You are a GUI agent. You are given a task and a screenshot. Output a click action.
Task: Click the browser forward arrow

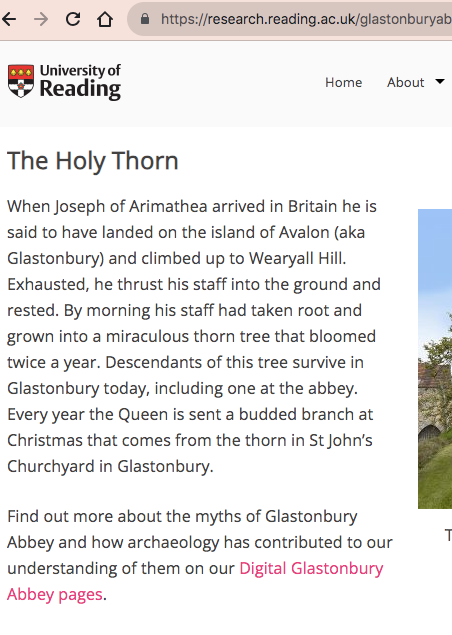(x=41, y=19)
